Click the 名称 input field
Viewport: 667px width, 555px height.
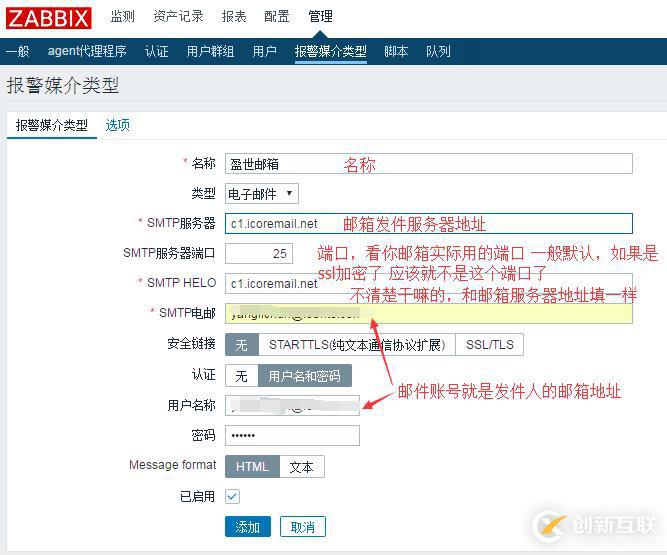[x=429, y=164]
